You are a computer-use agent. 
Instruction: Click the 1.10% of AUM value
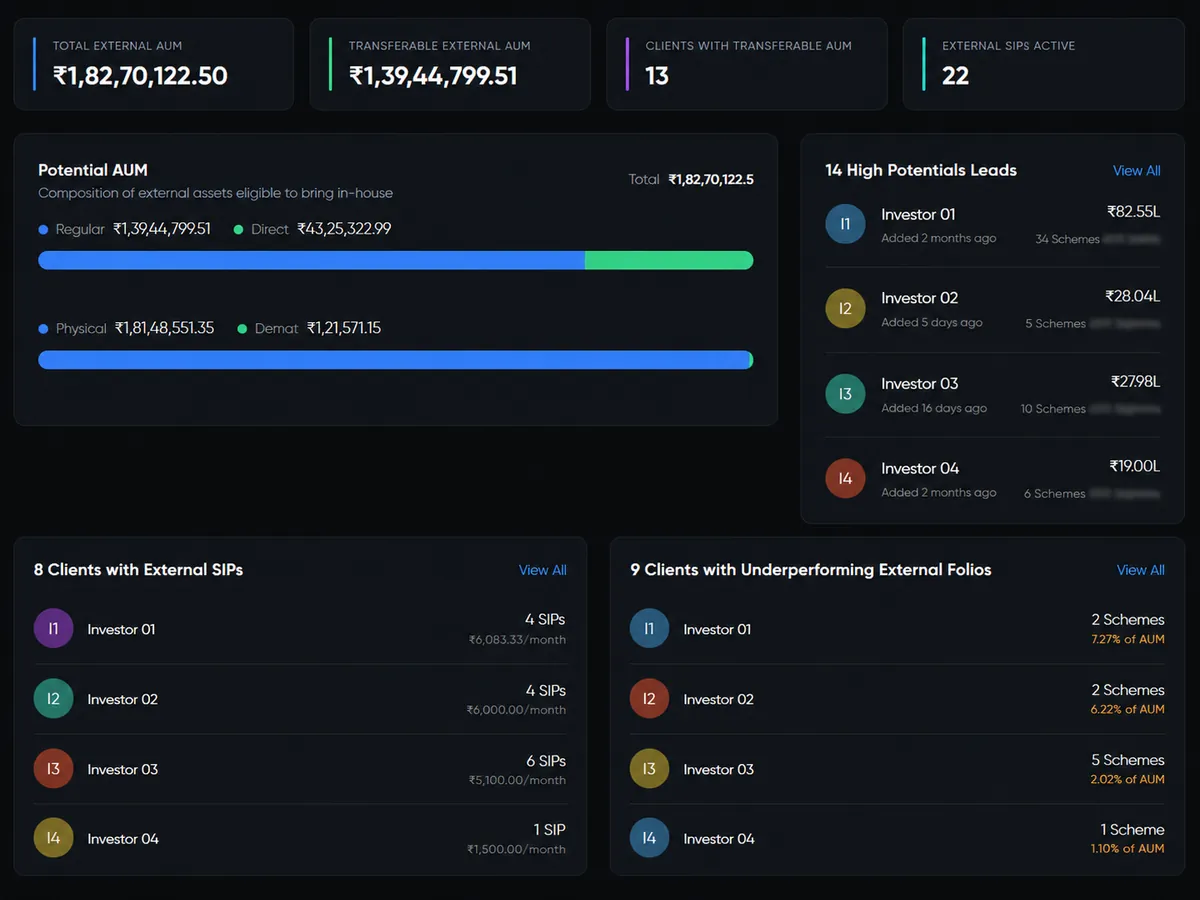pos(1128,849)
